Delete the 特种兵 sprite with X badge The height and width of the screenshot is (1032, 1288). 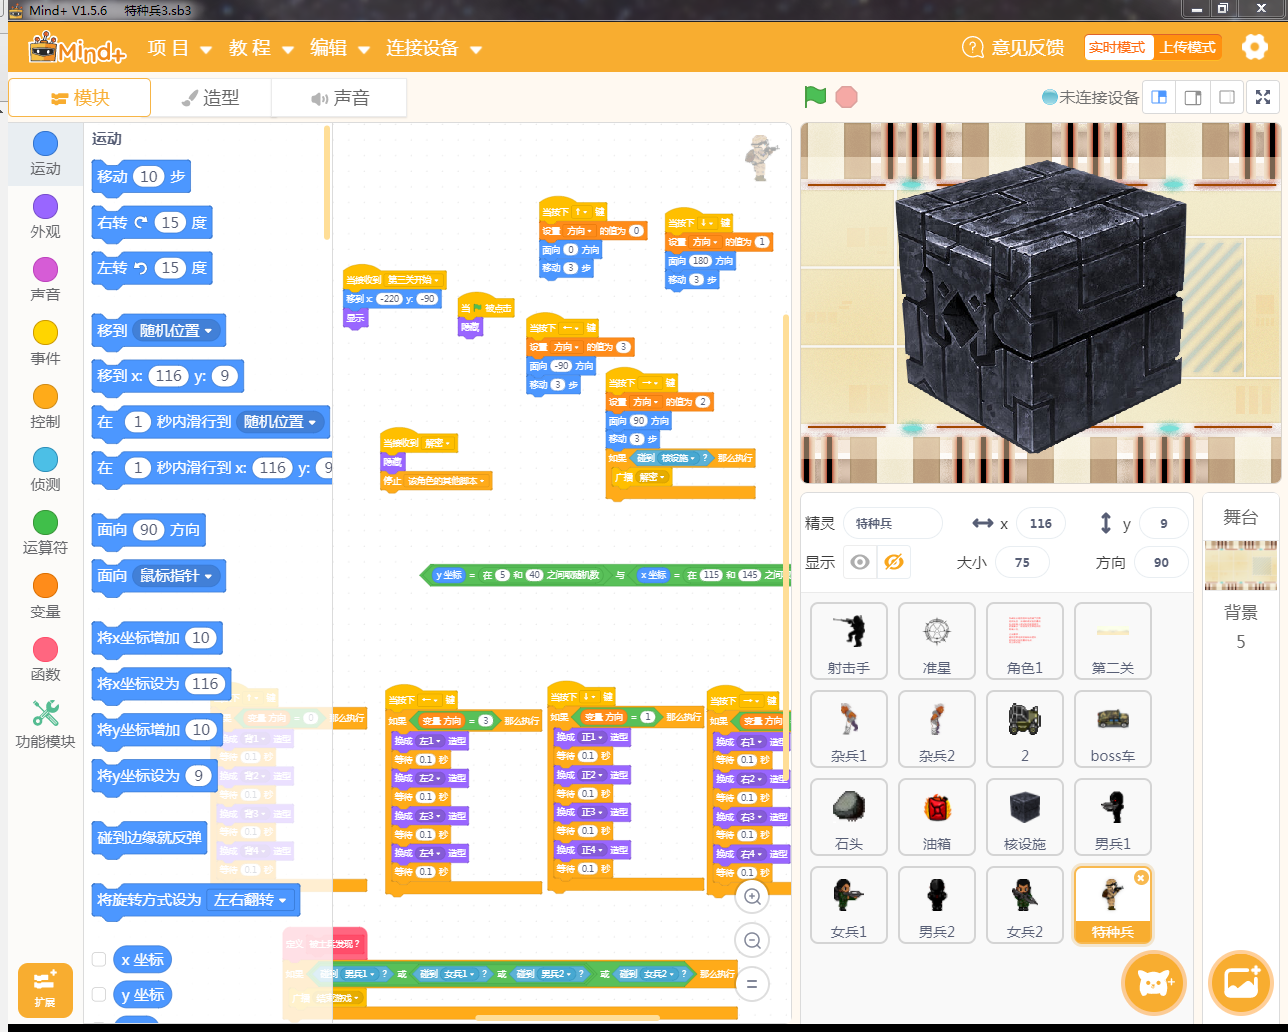click(x=1141, y=877)
